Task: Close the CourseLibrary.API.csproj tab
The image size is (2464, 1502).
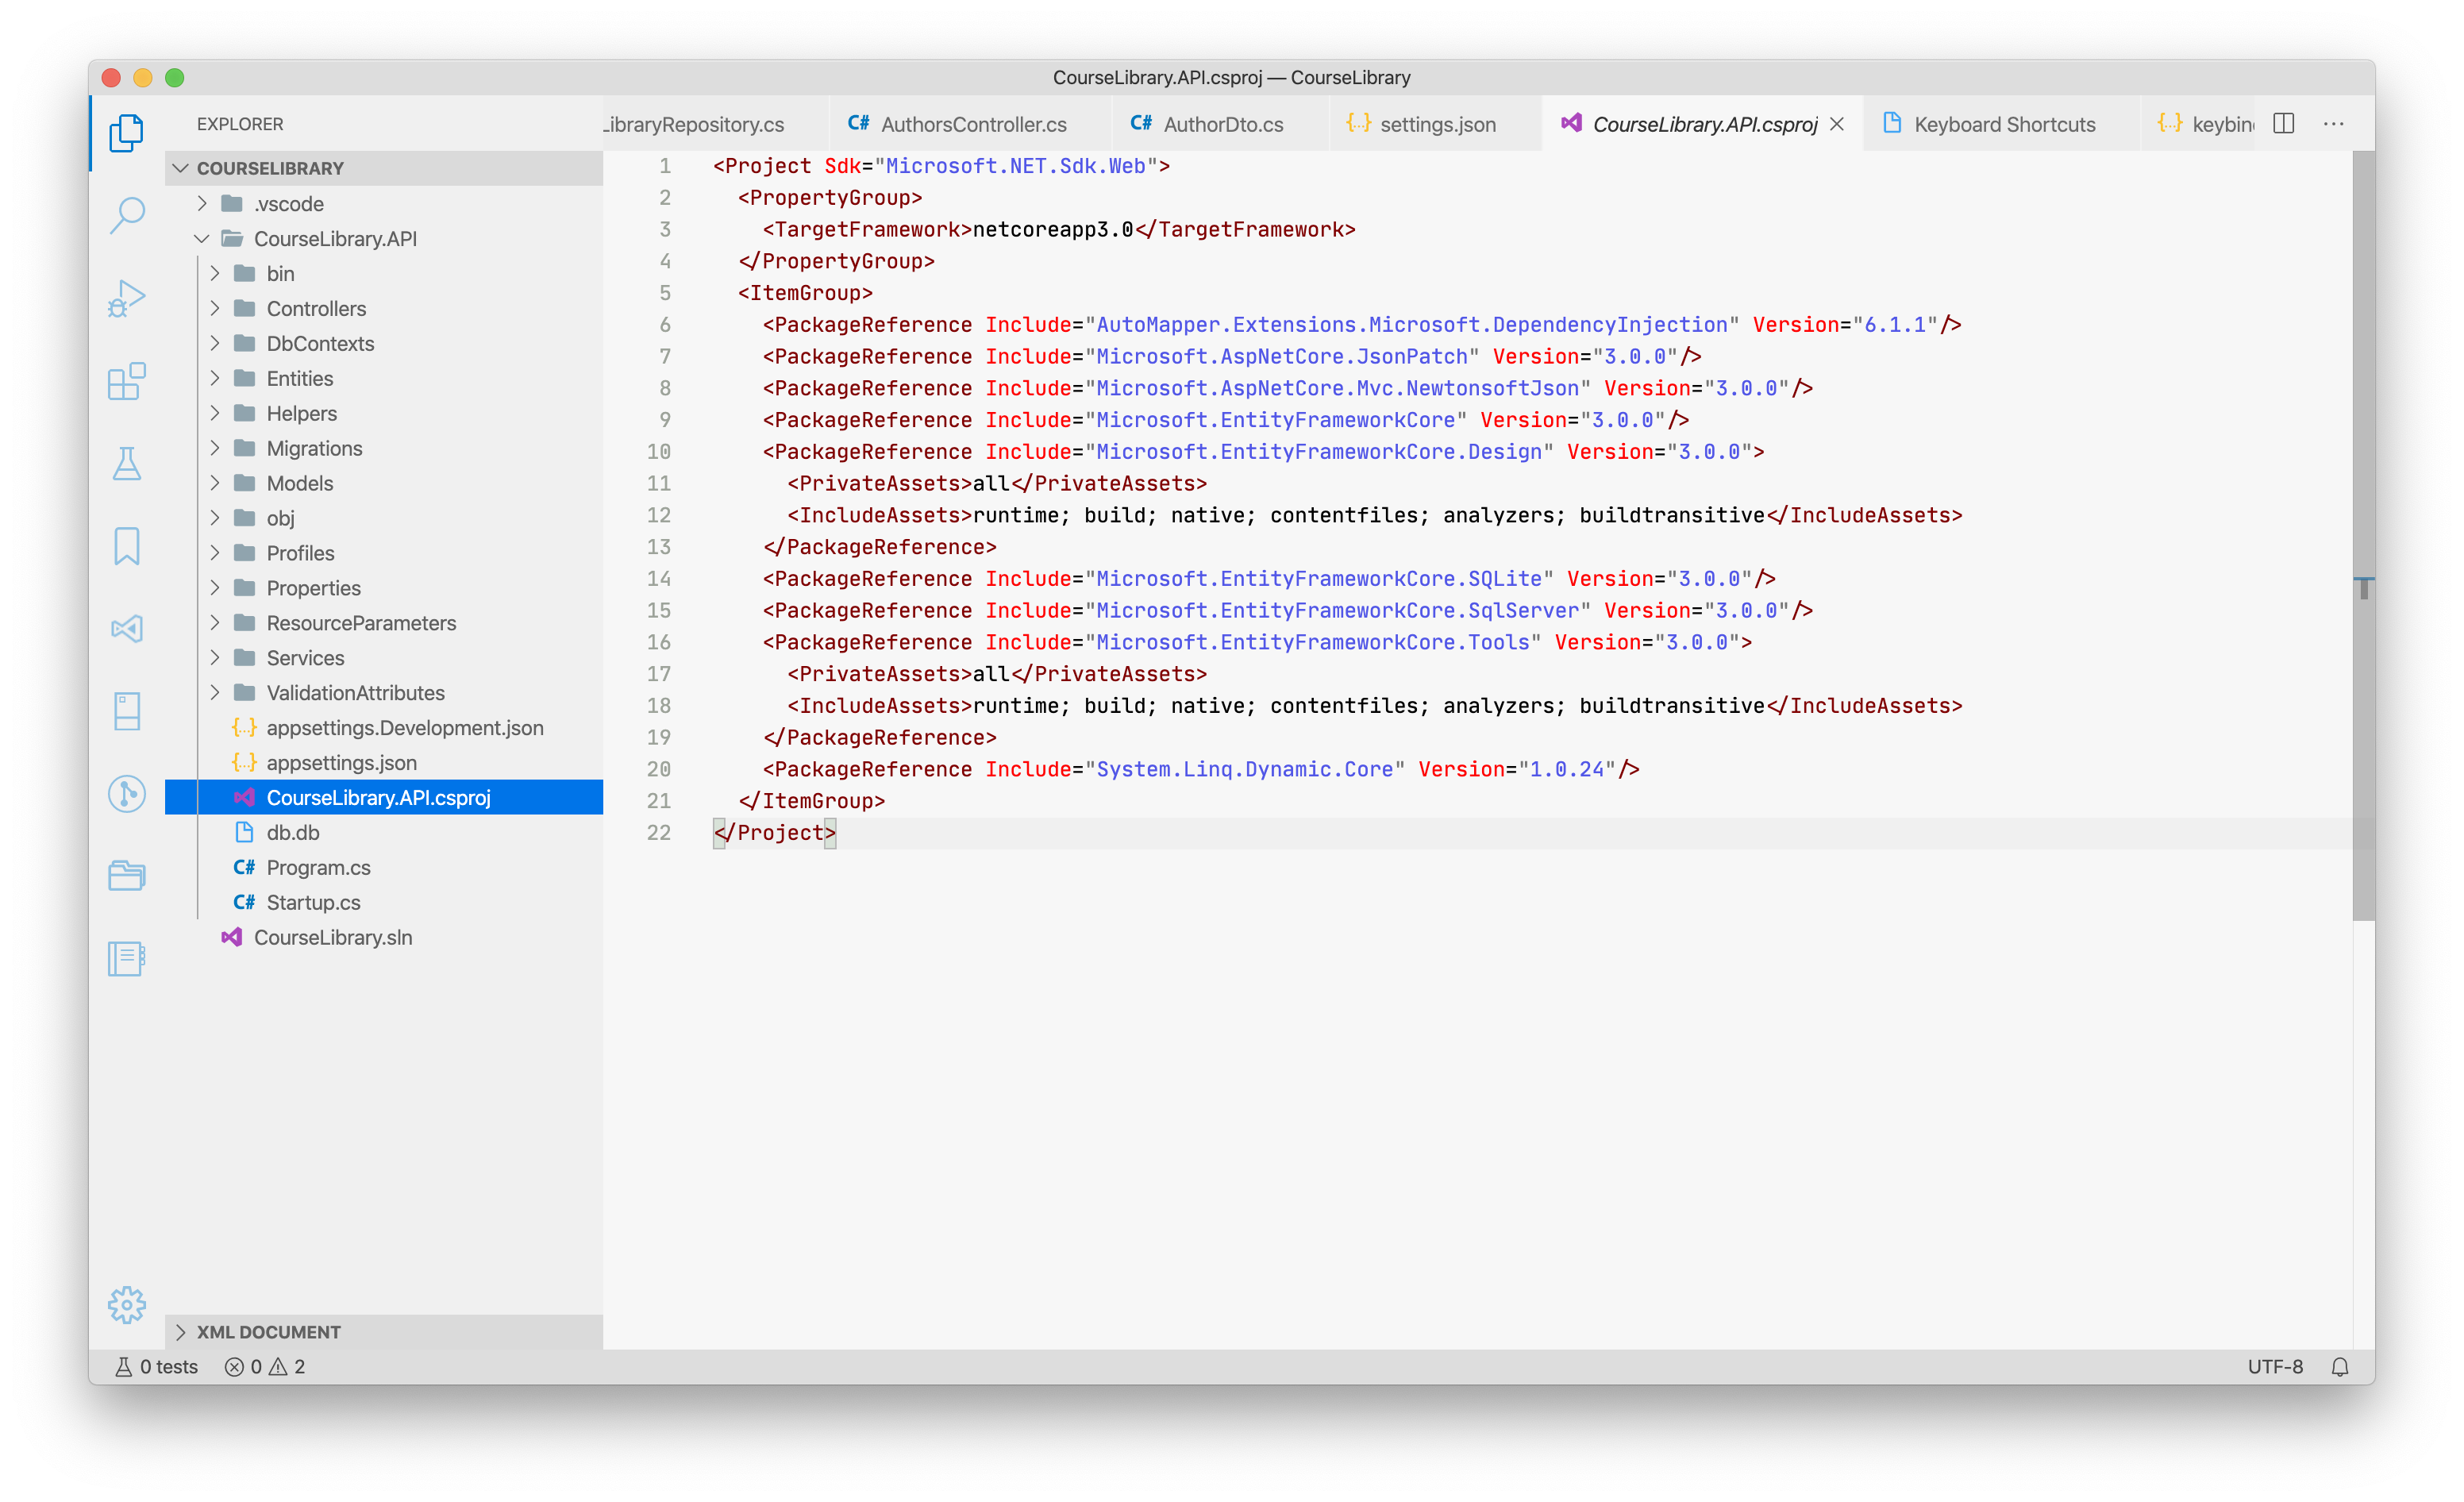Action: (x=1836, y=124)
